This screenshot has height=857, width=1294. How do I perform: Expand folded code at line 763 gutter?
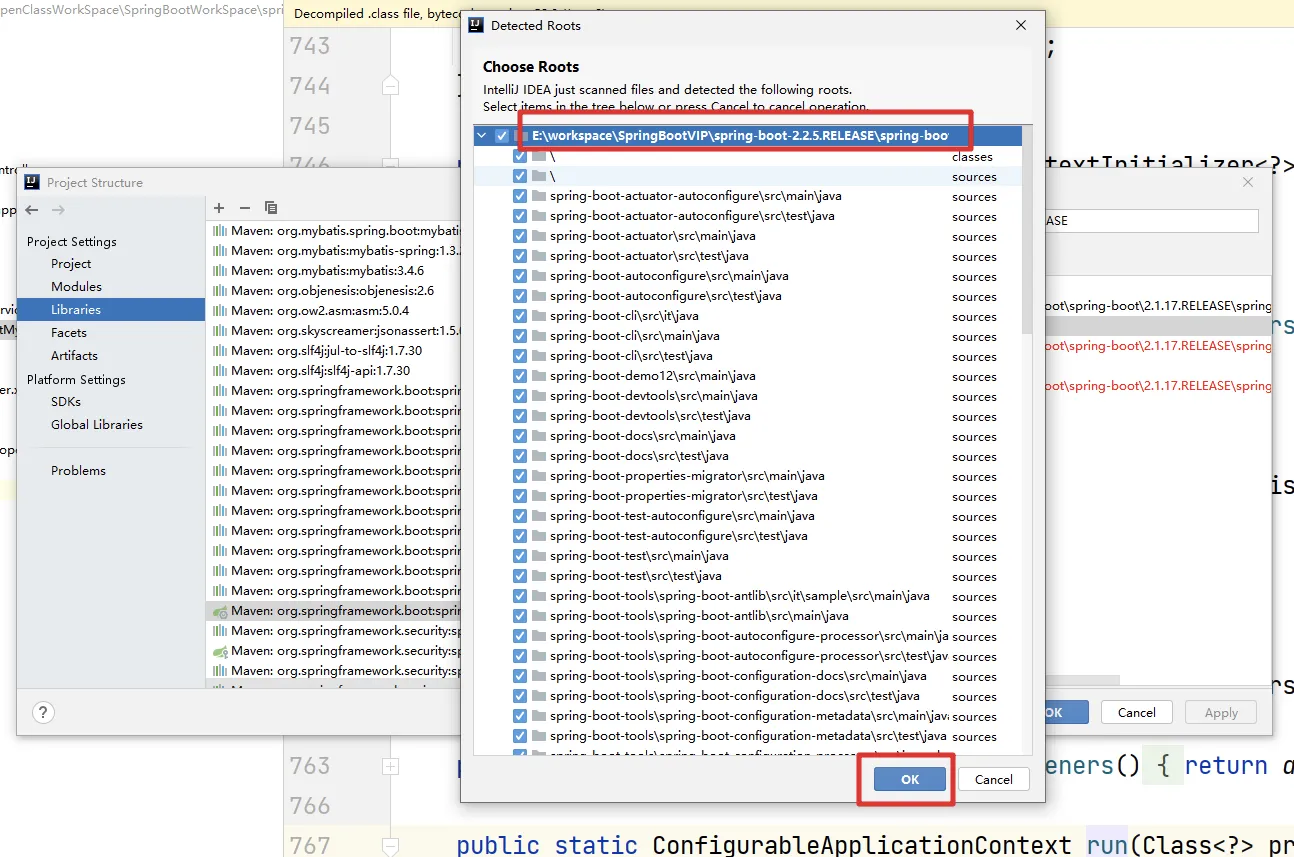pyautogui.click(x=390, y=766)
